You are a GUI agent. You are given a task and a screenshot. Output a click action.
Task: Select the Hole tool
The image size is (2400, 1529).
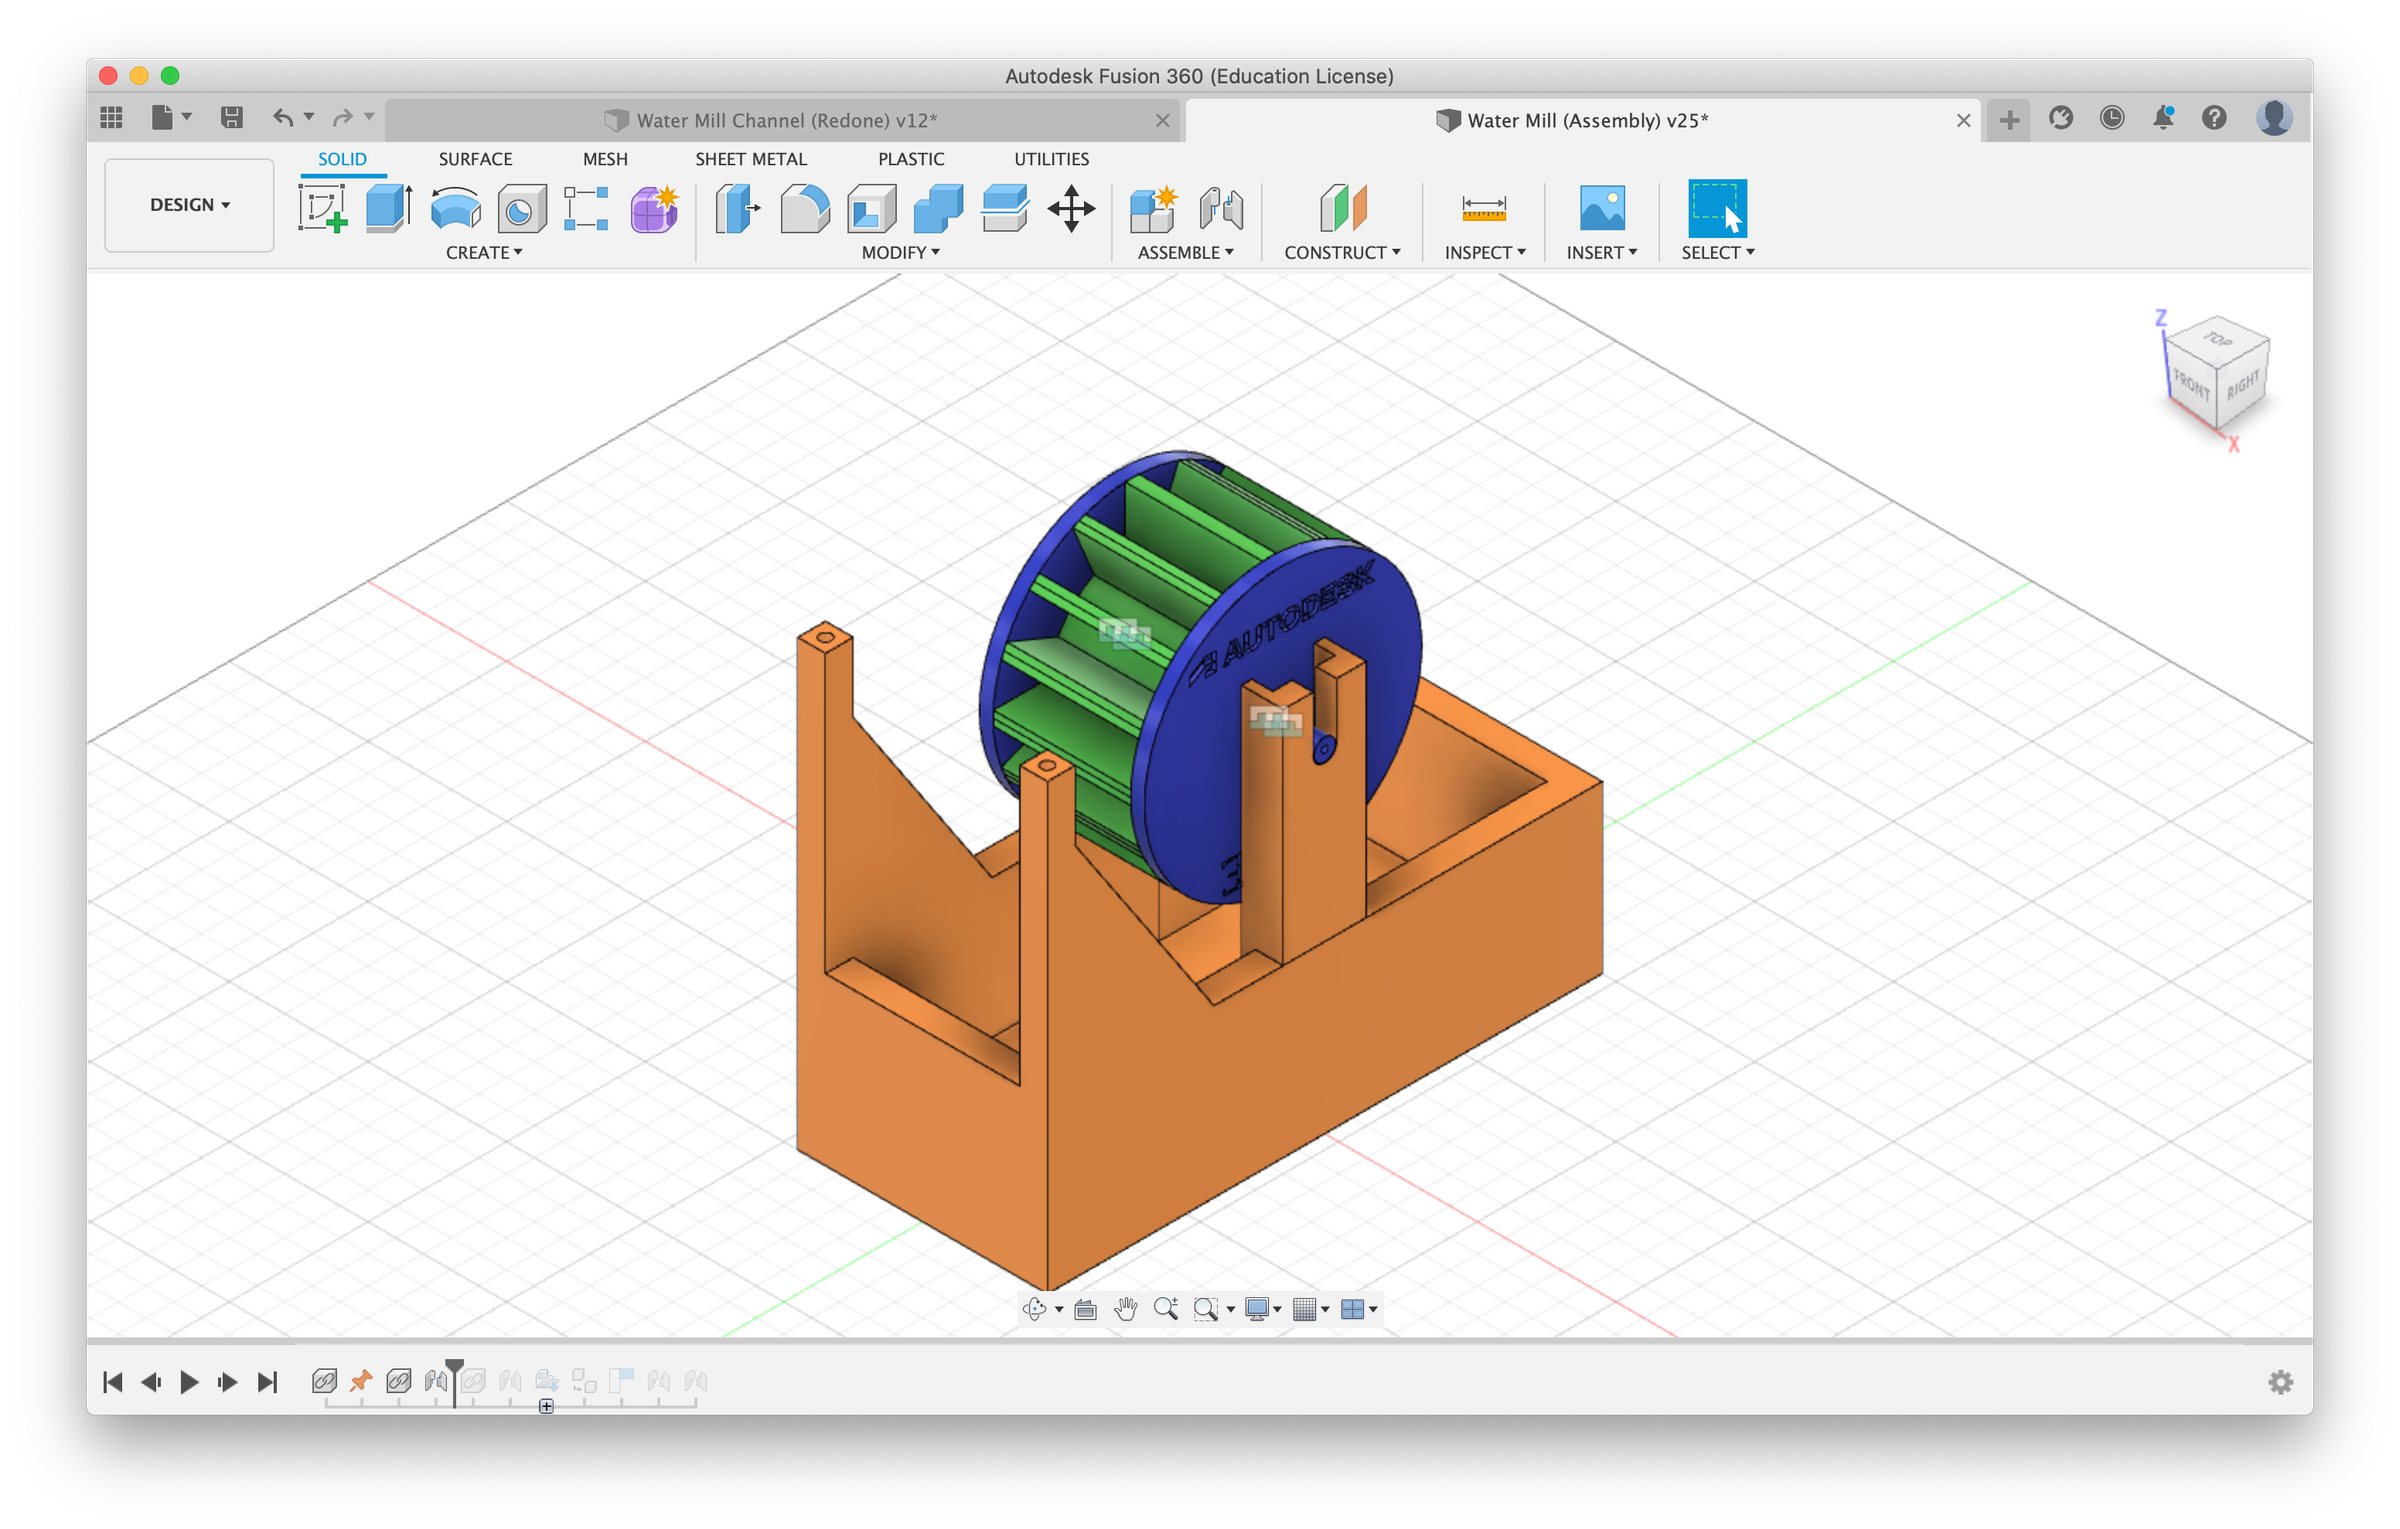pyautogui.click(x=520, y=210)
